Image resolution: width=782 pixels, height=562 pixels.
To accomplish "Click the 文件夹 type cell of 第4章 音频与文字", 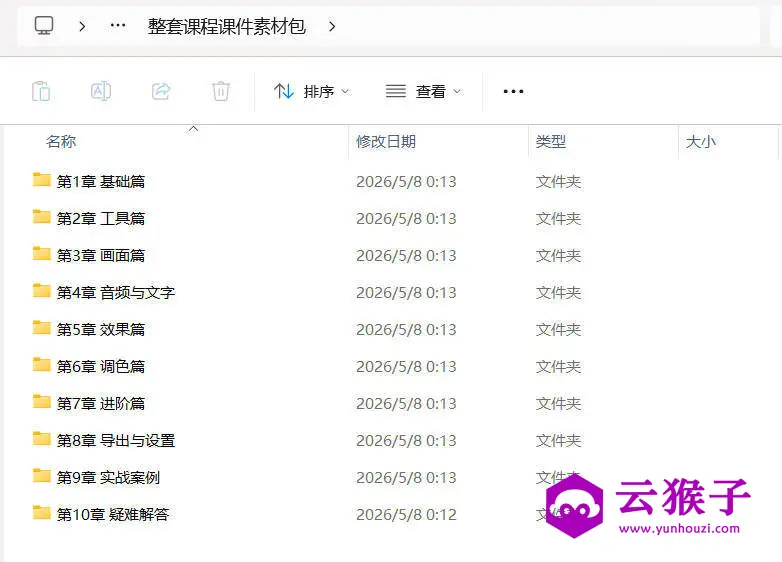I will pos(558,292).
